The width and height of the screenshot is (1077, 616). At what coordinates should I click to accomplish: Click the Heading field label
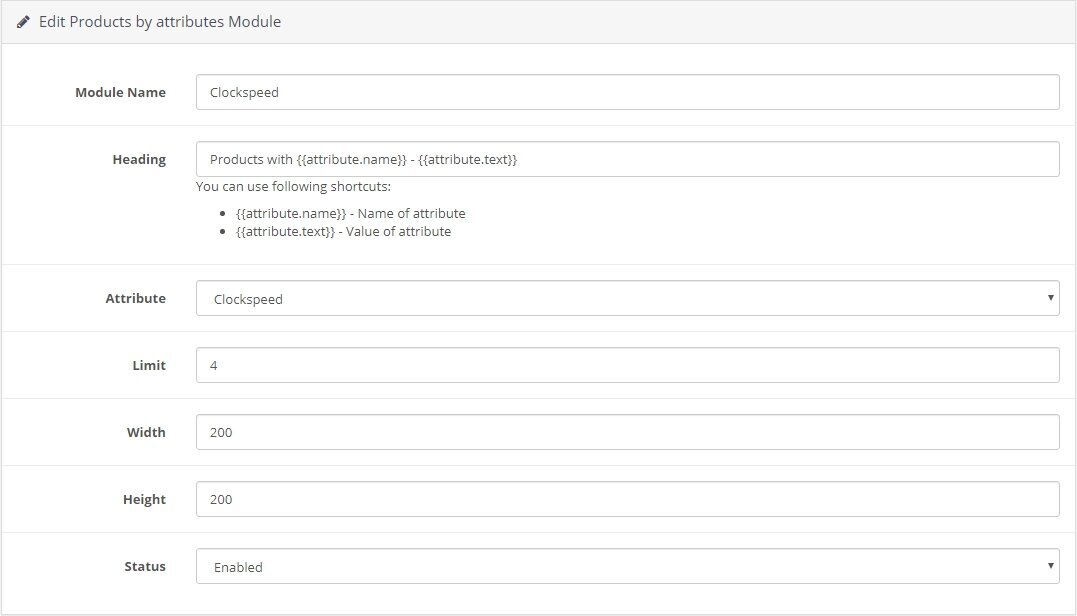[x=139, y=159]
